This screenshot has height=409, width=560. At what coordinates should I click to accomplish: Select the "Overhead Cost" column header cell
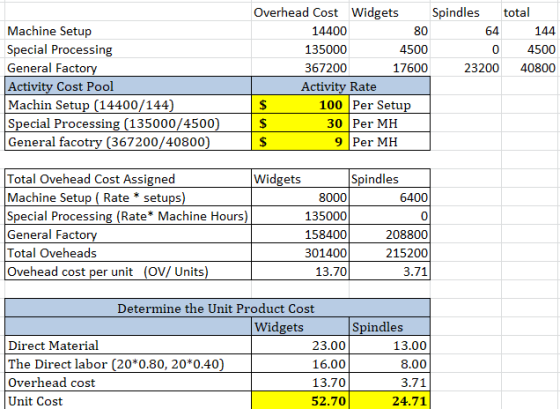click(300, 13)
